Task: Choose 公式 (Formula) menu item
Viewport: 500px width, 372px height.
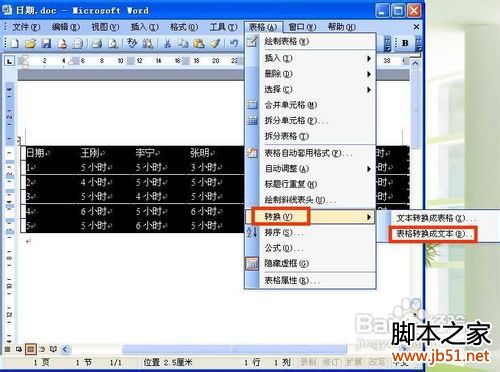Action: click(310, 248)
